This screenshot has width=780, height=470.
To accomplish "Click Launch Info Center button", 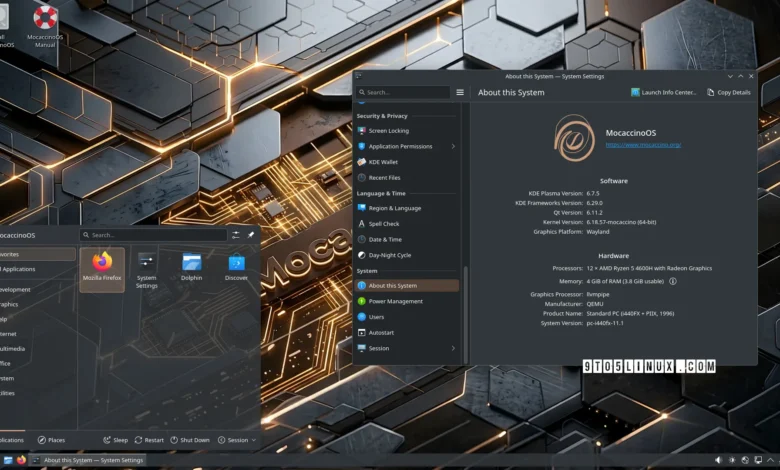I will click(x=664, y=93).
